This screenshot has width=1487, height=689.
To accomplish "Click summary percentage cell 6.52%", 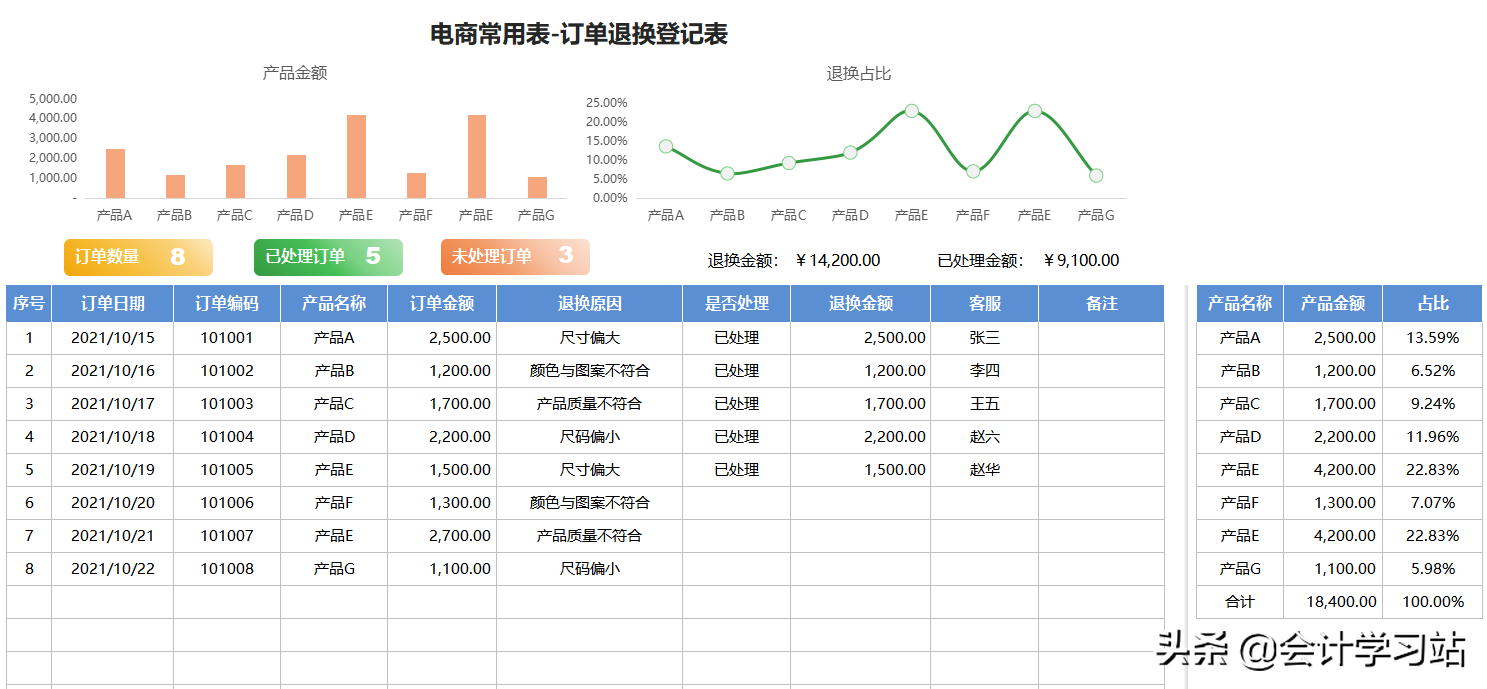I will pyautogui.click(x=1433, y=371).
